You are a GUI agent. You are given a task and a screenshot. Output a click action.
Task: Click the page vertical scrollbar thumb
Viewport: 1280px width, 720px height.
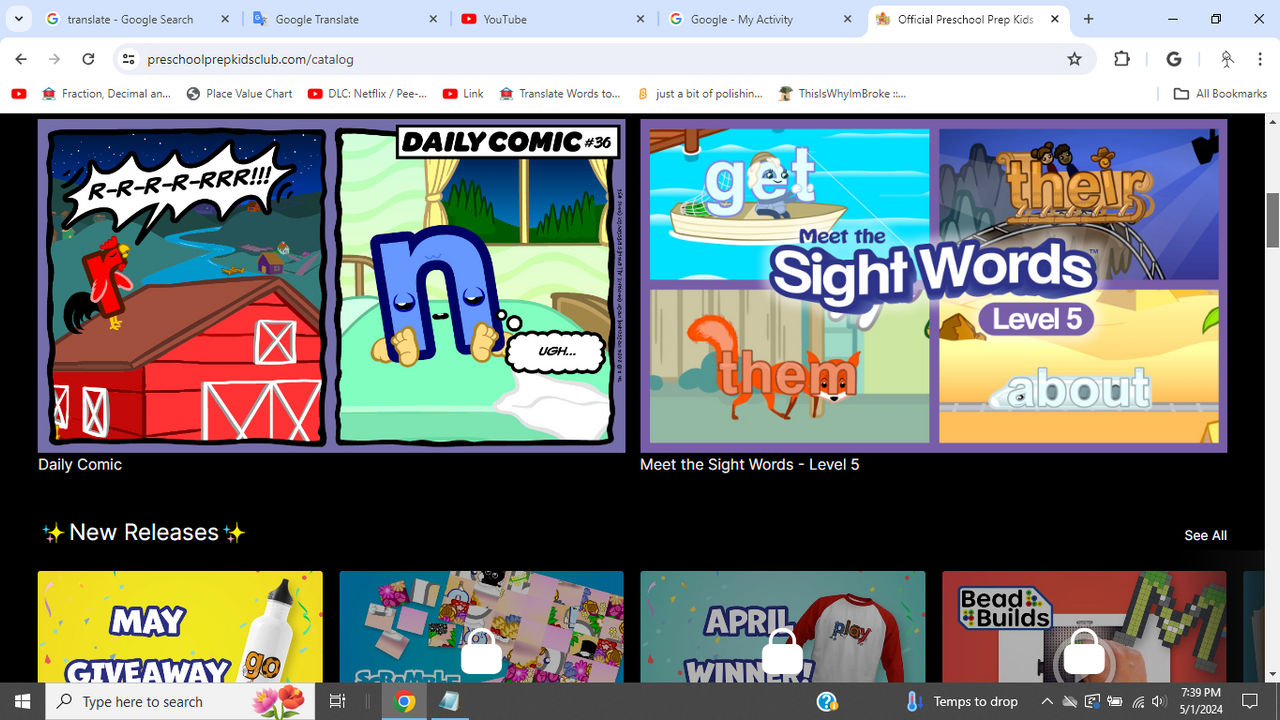1272,220
